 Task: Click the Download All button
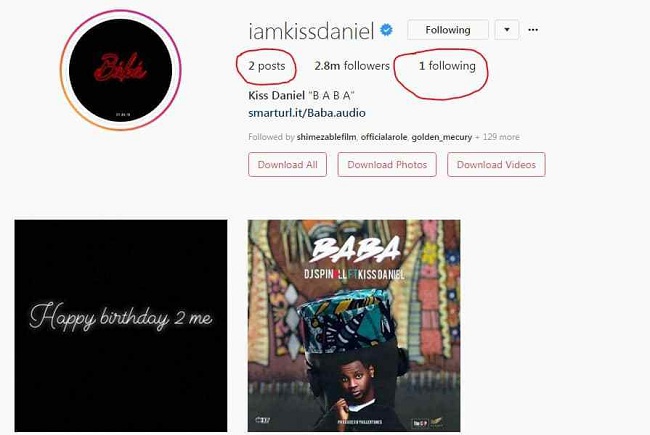(287, 165)
